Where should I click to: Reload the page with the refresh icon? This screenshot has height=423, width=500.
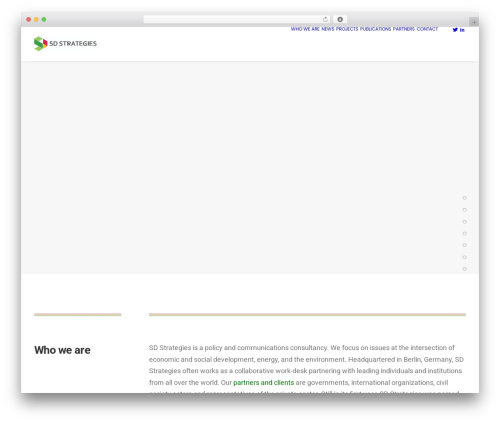(x=325, y=19)
